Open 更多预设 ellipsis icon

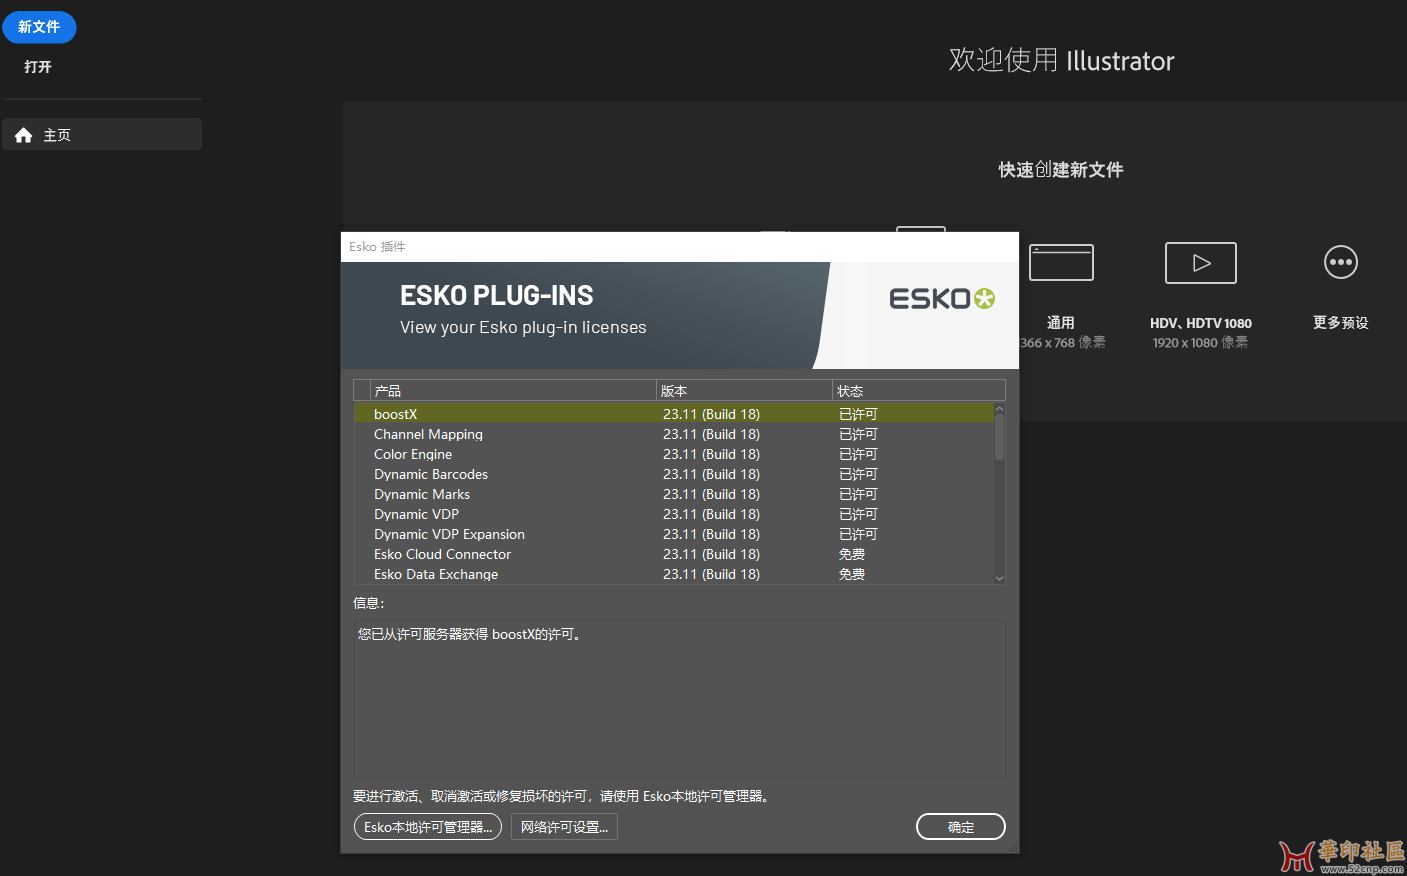1340,263
